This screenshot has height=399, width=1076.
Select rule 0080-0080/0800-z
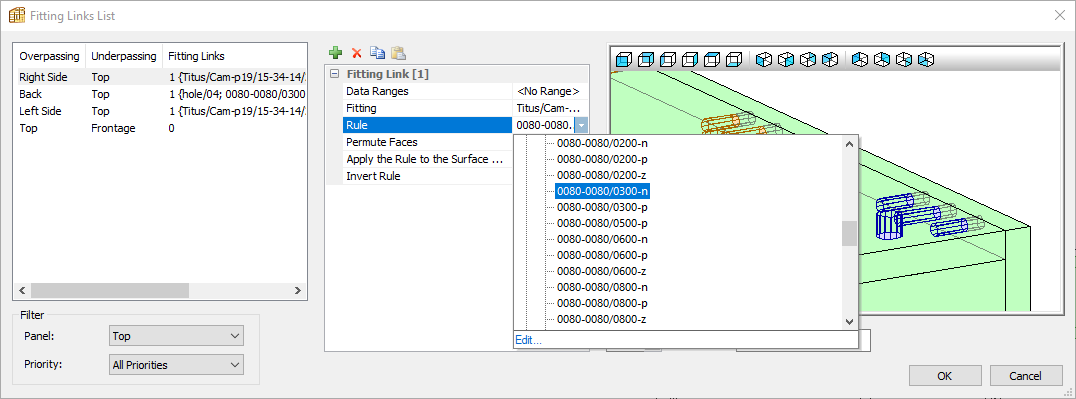[602, 319]
